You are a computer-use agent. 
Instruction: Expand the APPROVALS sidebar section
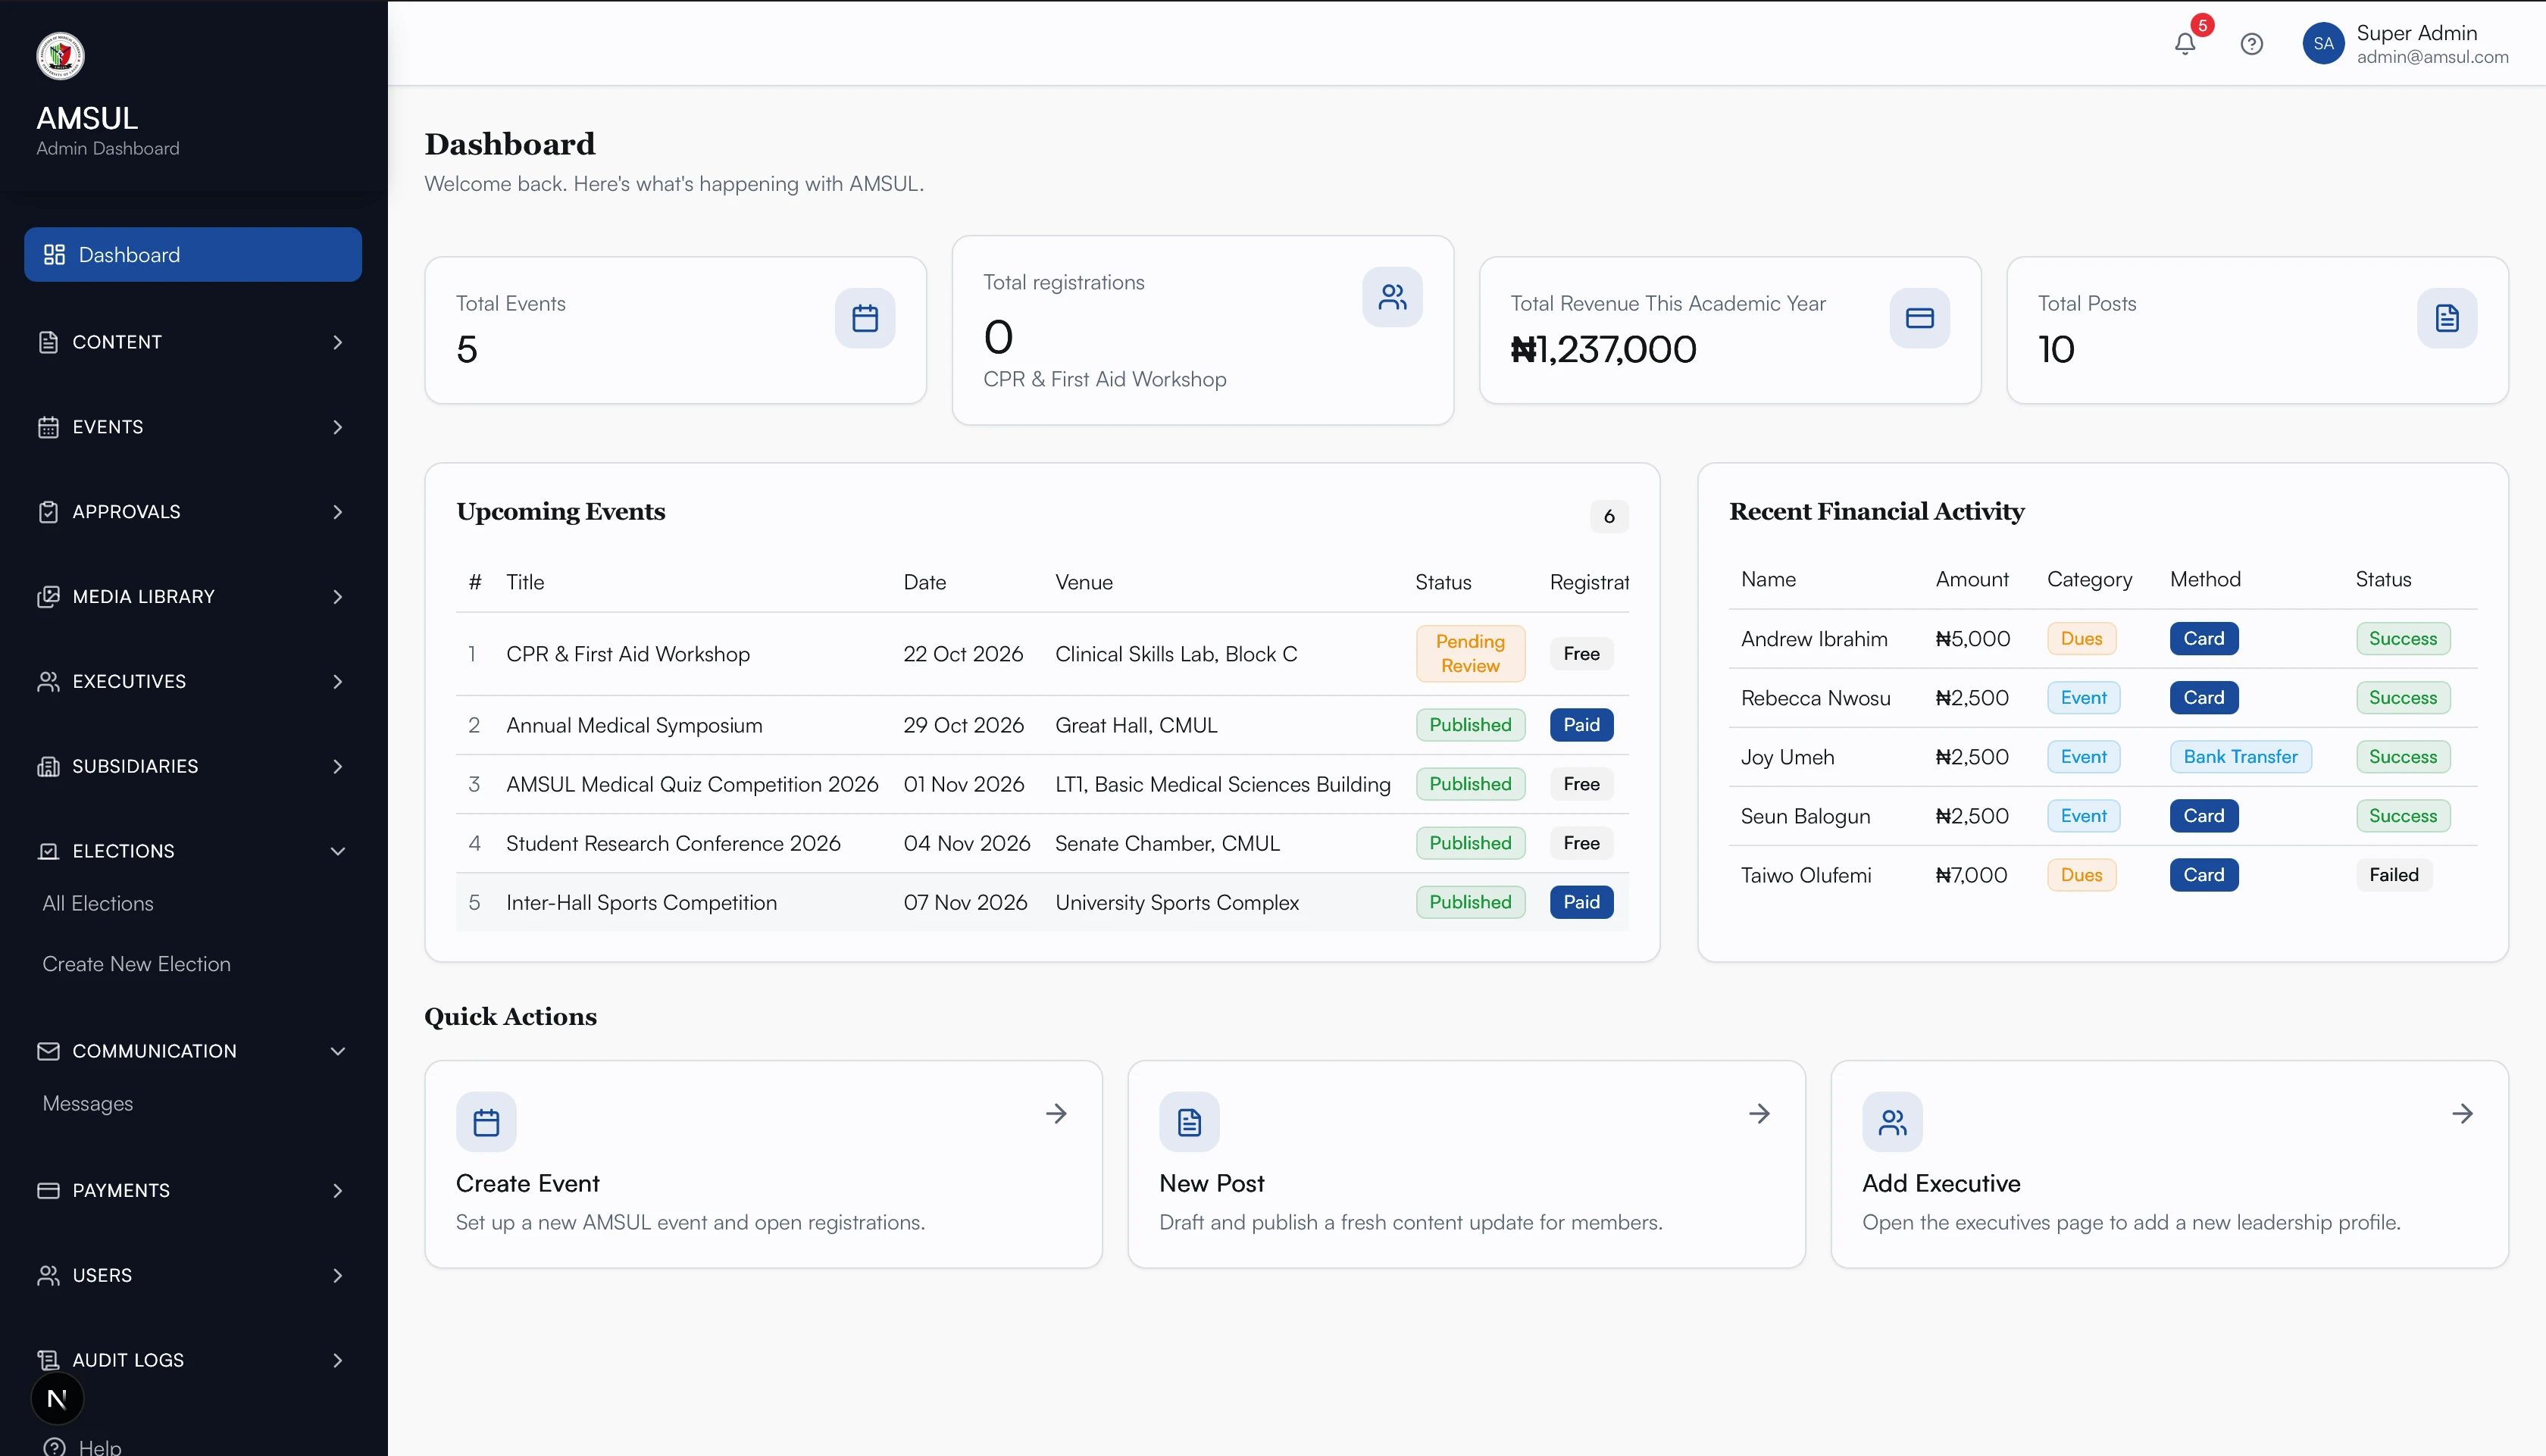(193, 512)
